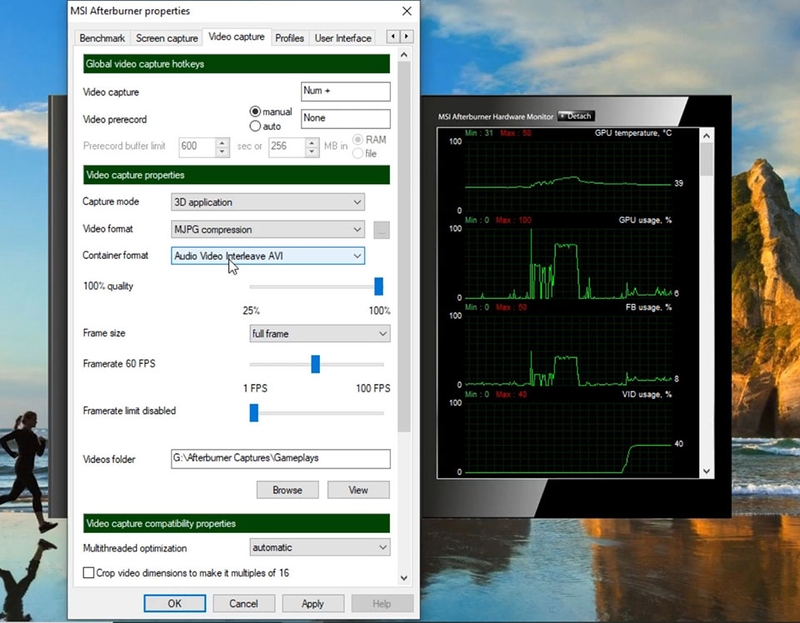Click the Video capture compatibility properties header
Image resolution: width=800 pixels, height=623 pixels.
click(236, 524)
